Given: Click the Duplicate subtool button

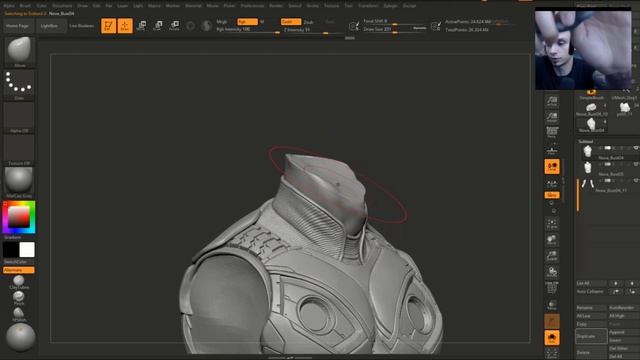Looking at the screenshot, I should [591, 336].
